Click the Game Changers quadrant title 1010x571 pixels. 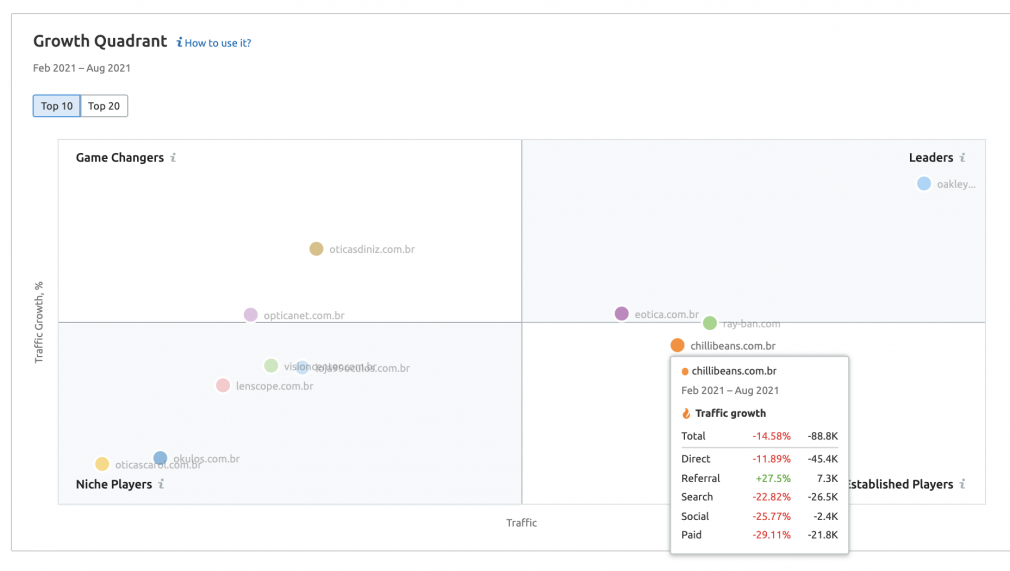(120, 158)
